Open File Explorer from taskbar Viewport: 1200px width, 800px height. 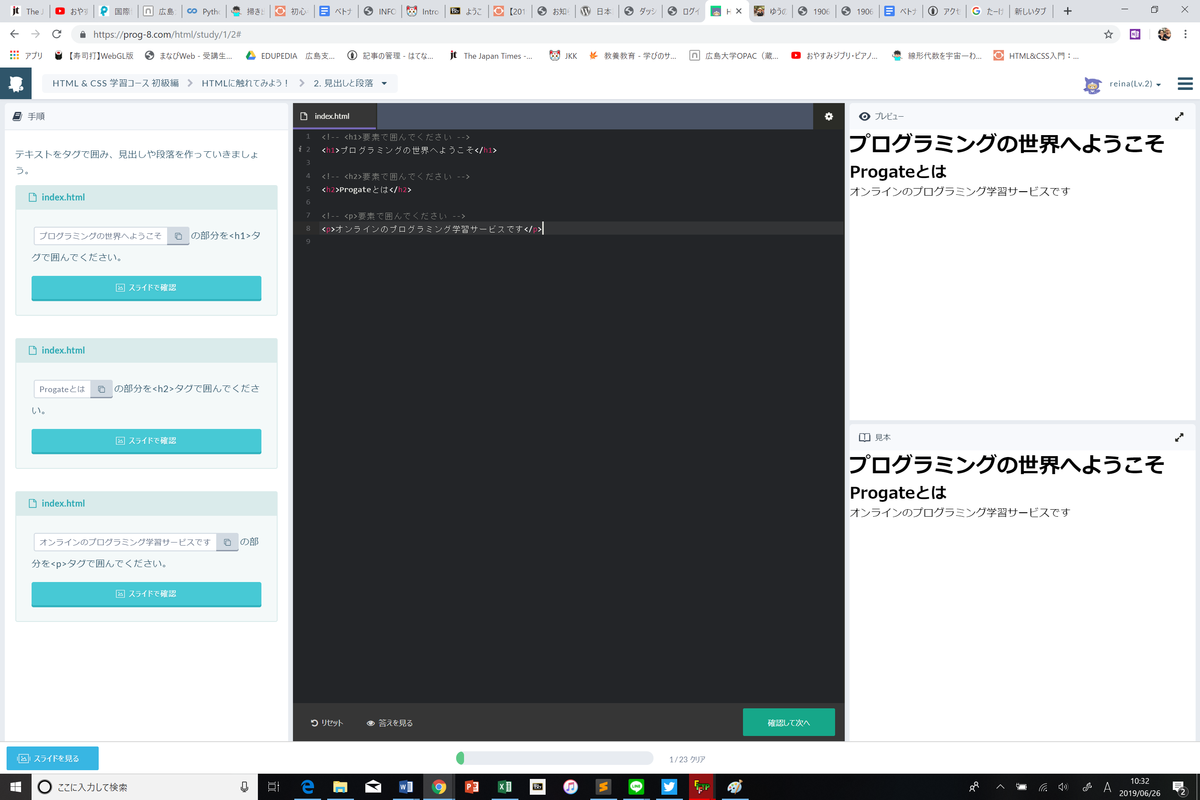pyautogui.click(x=340, y=787)
